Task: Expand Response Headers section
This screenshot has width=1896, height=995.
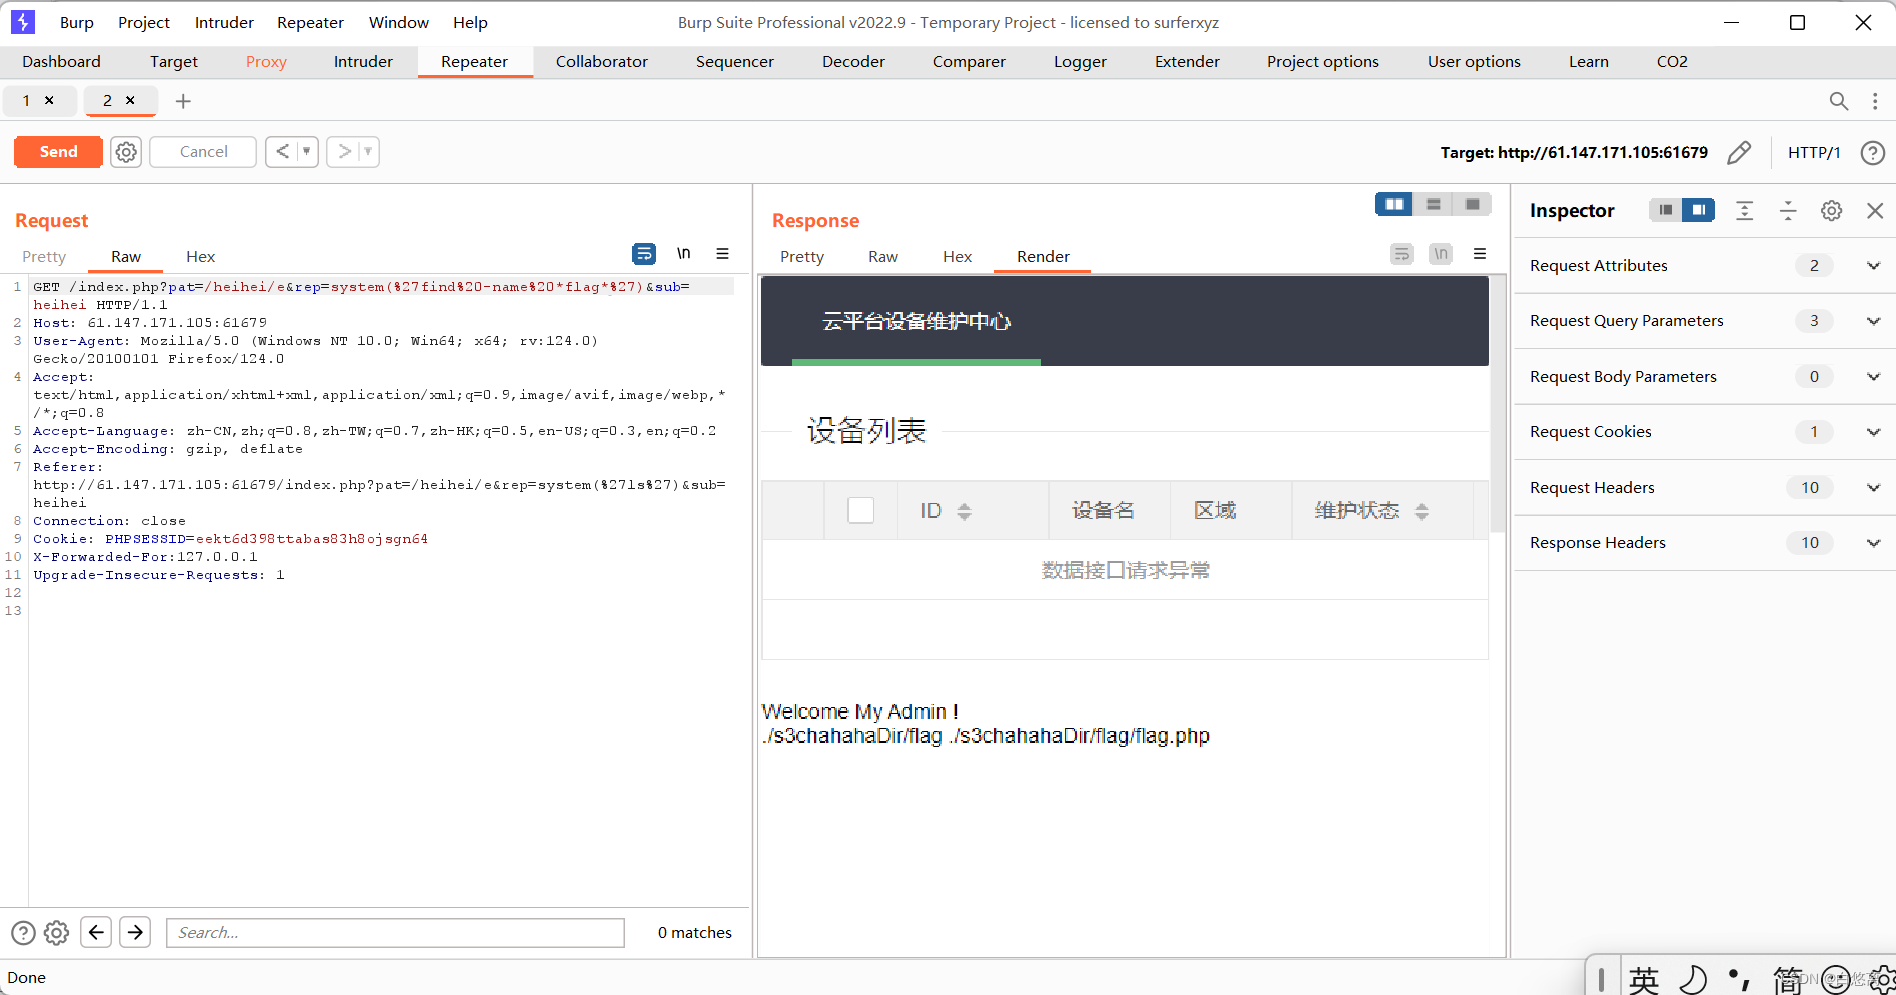Action: (1873, 543)
